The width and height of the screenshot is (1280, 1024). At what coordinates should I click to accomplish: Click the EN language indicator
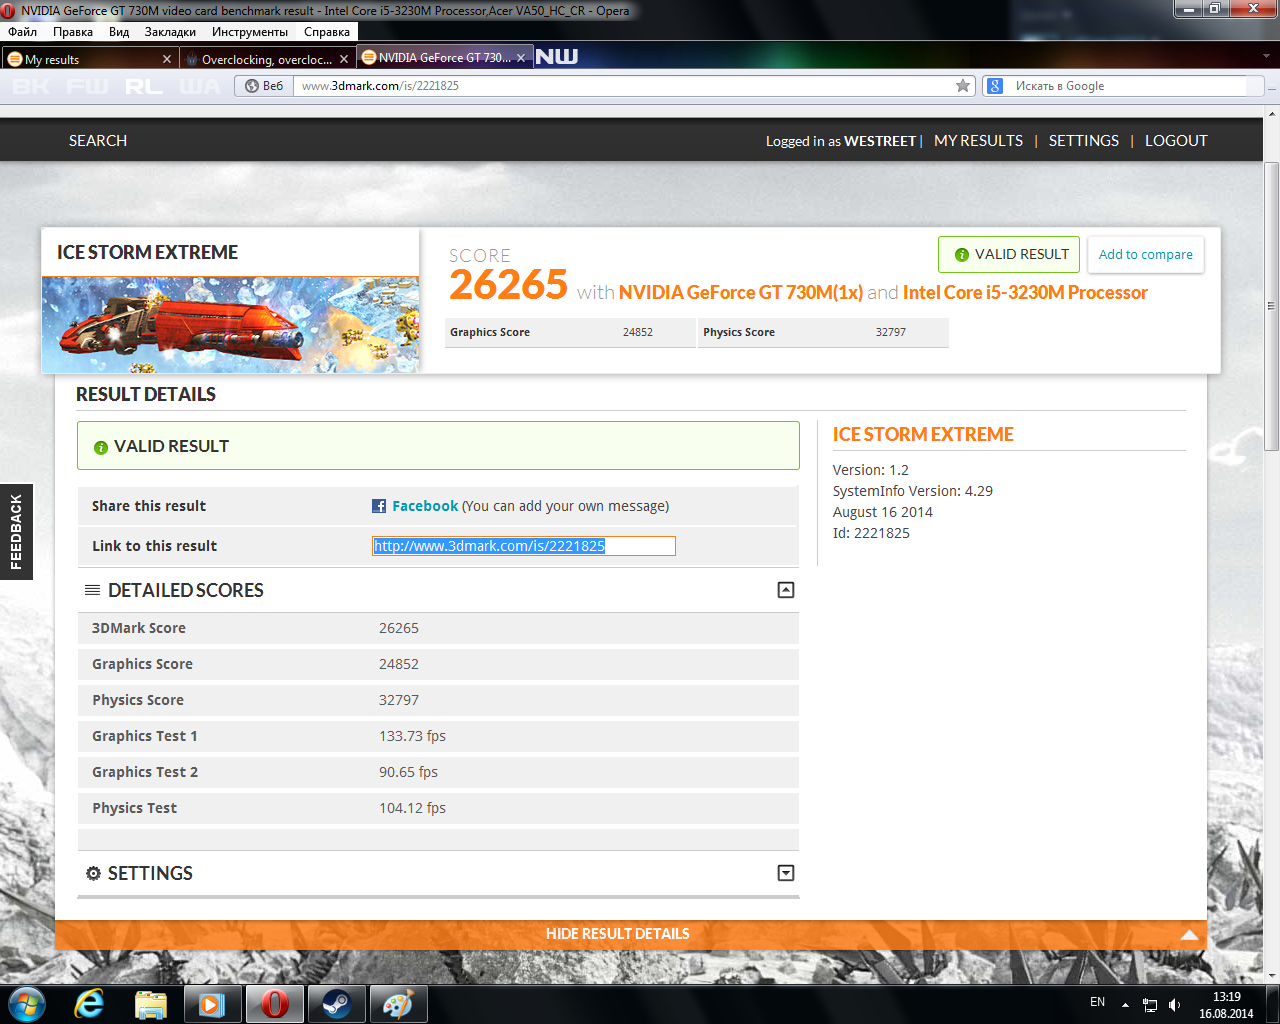pos(1097,1002)
